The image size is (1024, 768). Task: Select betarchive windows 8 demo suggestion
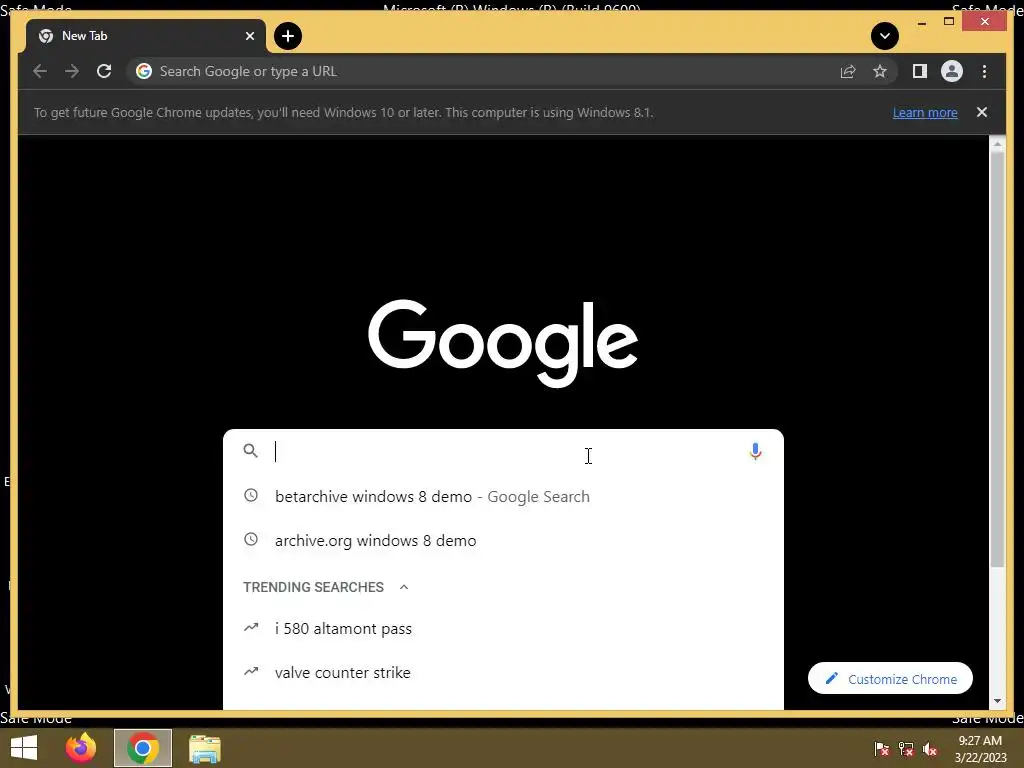click(x=503, y=496)
